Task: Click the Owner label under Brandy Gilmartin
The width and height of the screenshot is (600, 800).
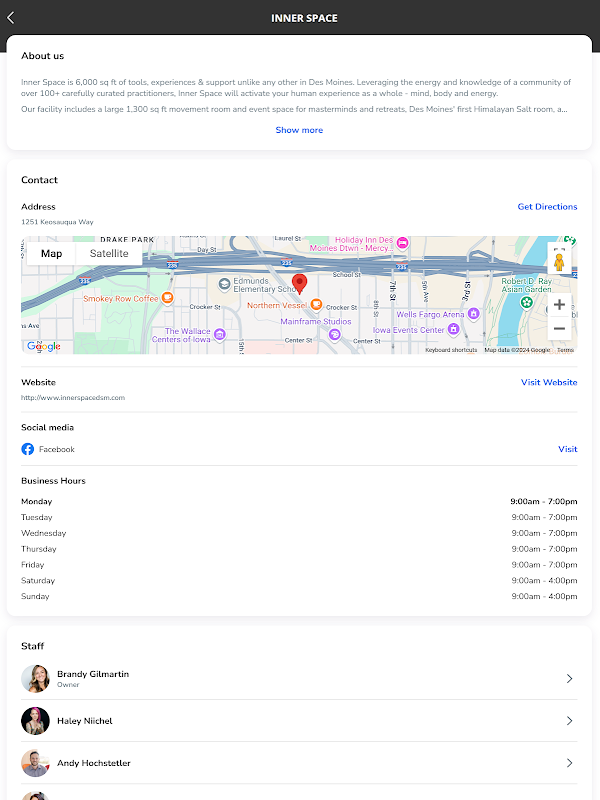Action: click(x=68, y=685)
